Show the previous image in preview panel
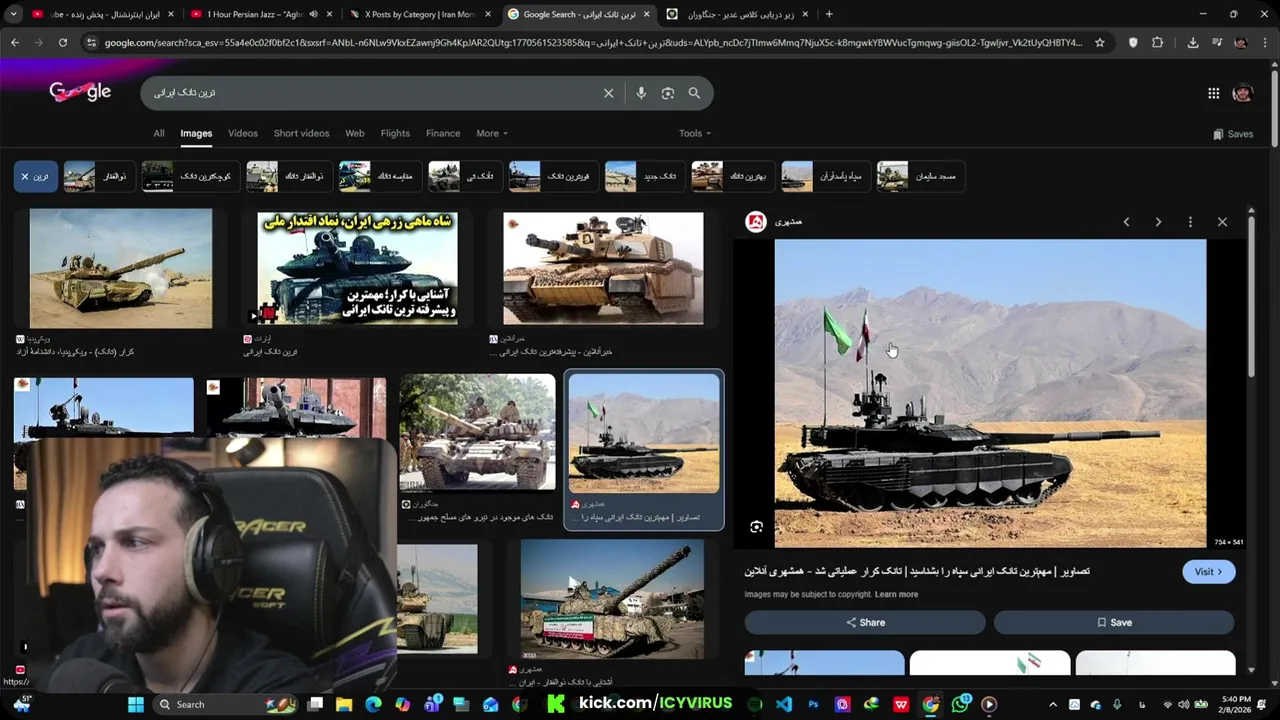The image size is (1280, 720). (1126, 222)
